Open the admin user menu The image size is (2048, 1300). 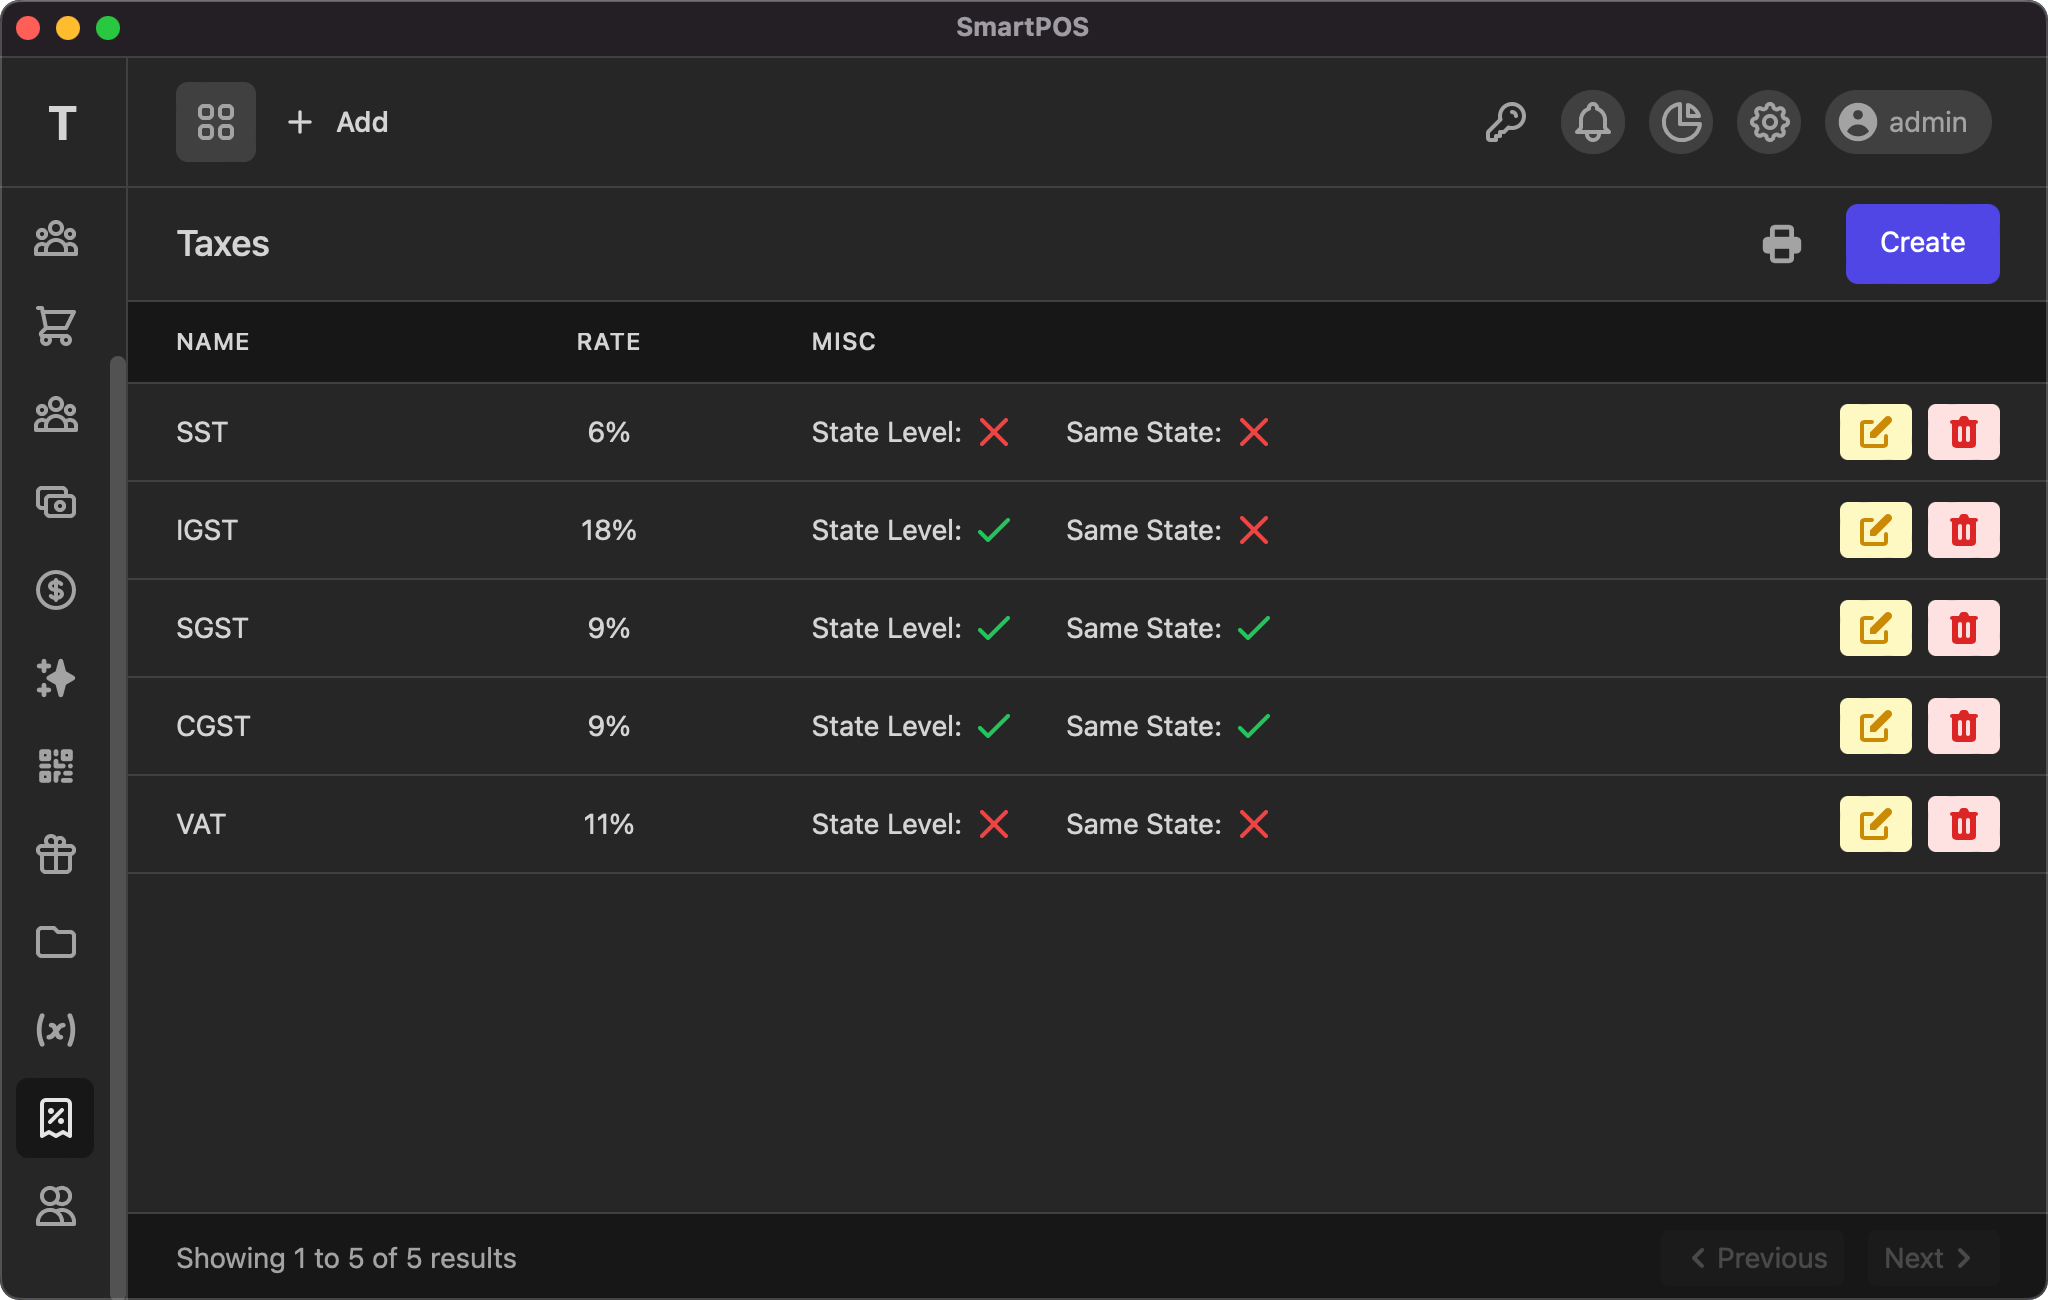[1907, 122]
